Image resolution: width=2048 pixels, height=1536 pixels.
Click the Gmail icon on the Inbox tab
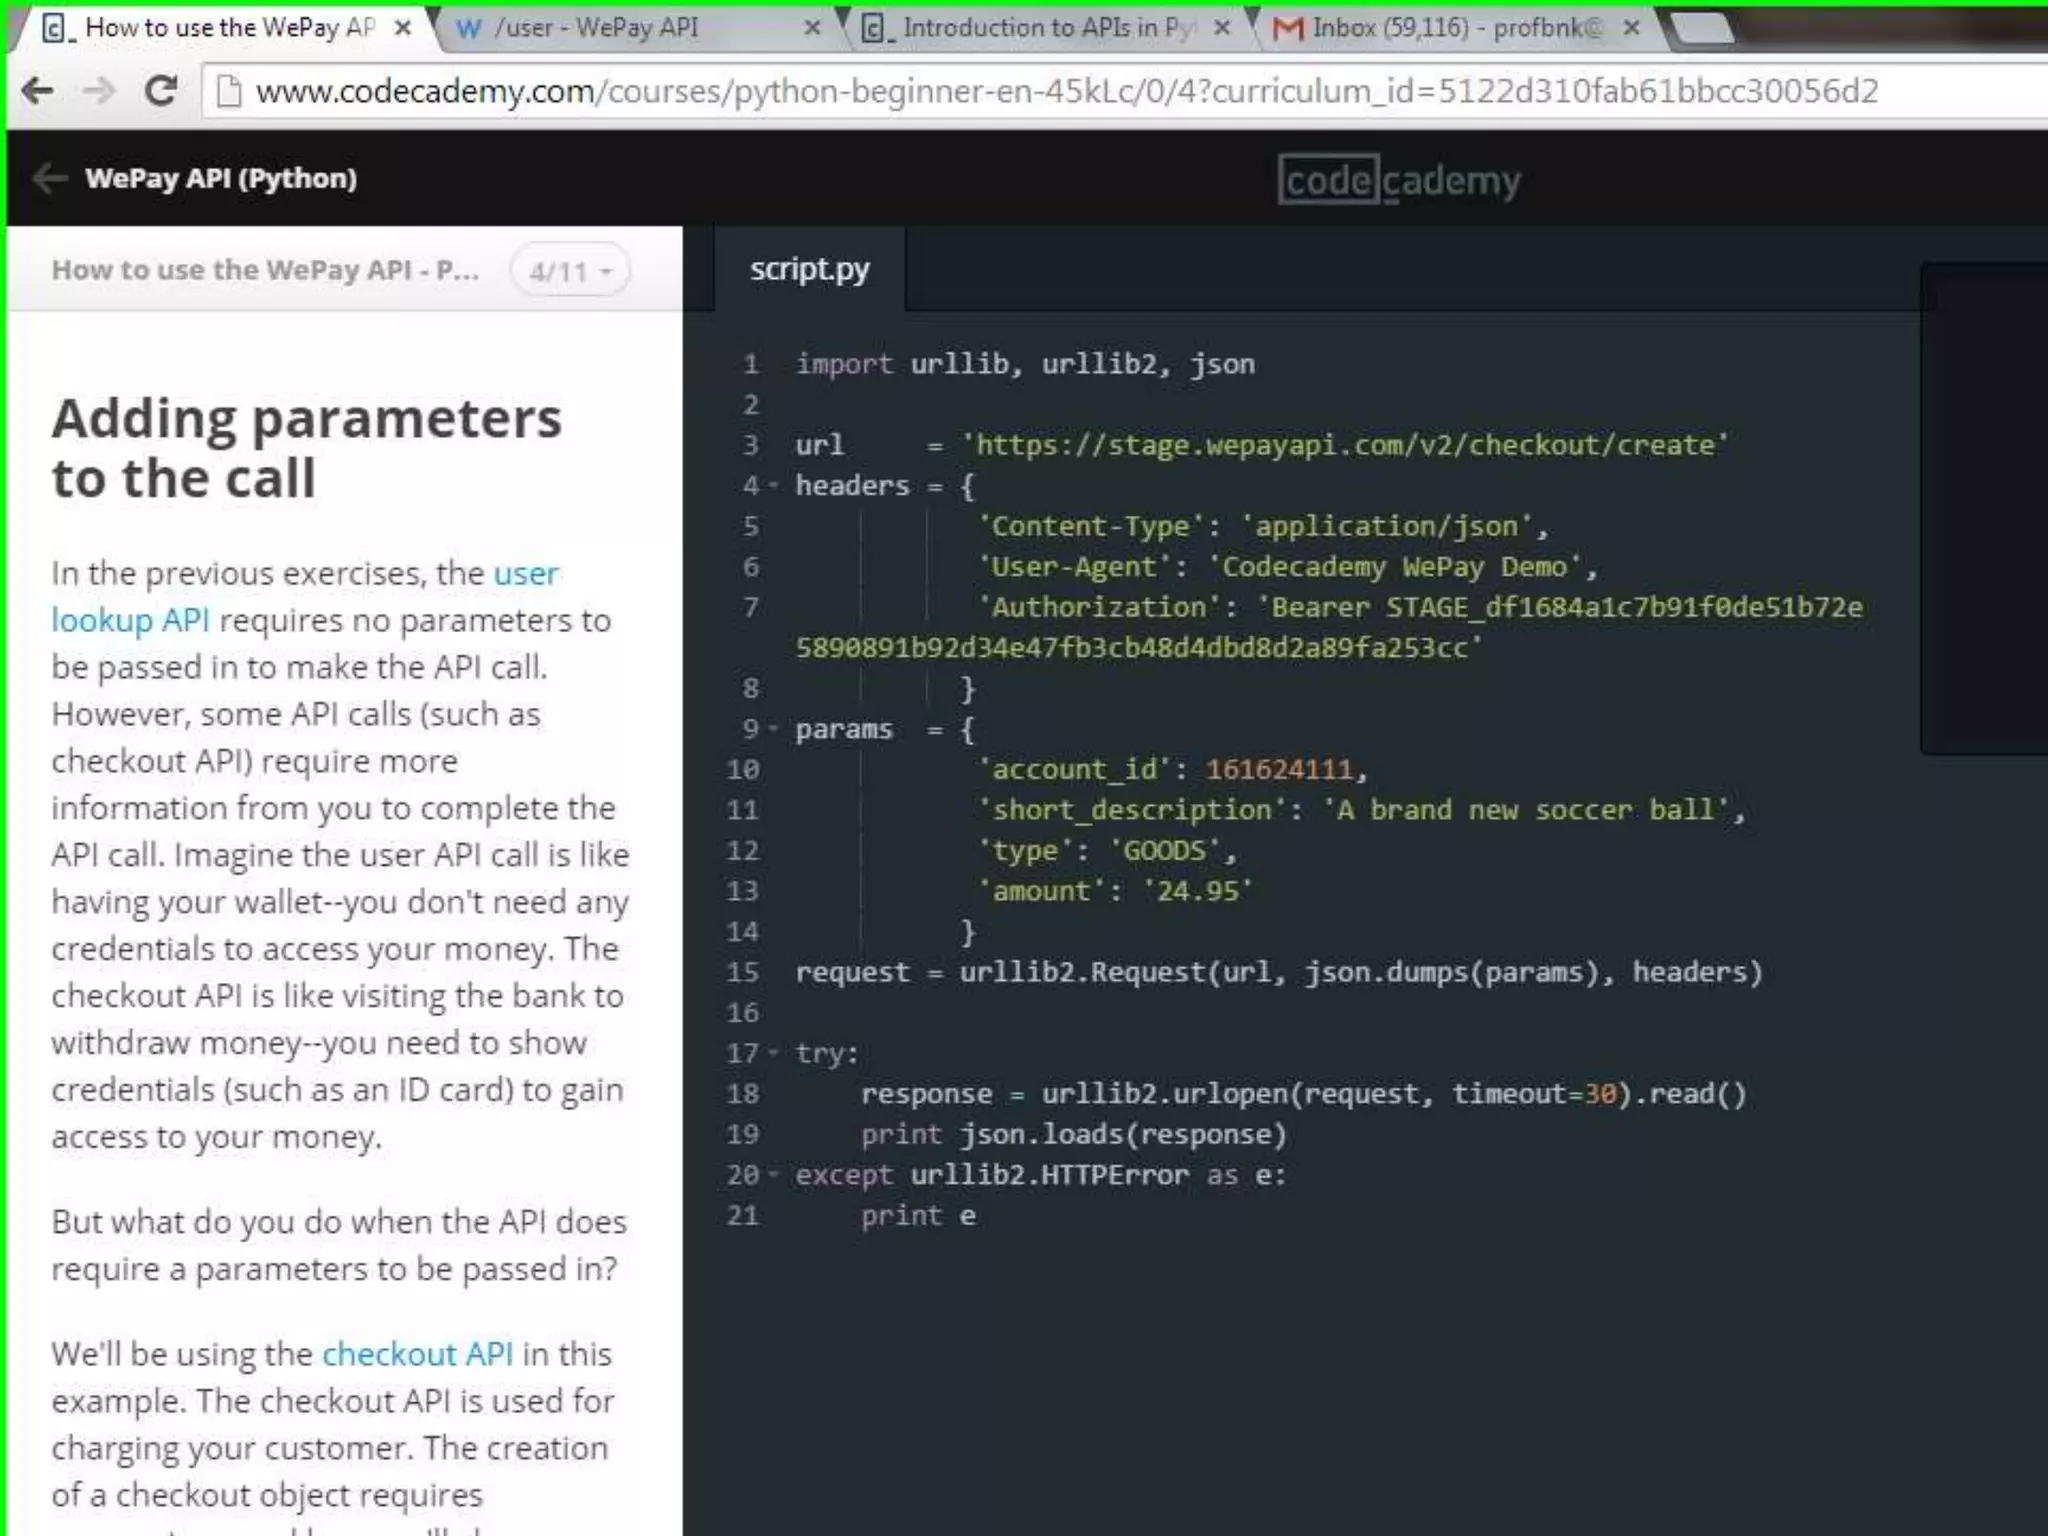tap(1288, 28)
